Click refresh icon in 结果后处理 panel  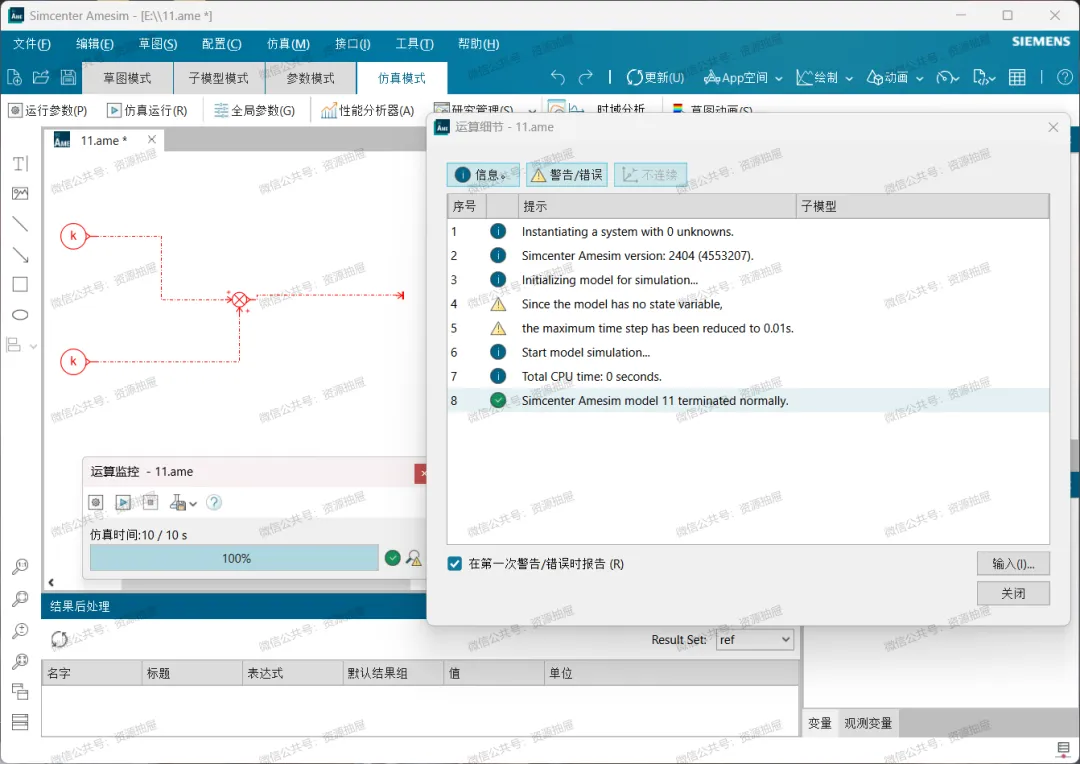point(59,639)
